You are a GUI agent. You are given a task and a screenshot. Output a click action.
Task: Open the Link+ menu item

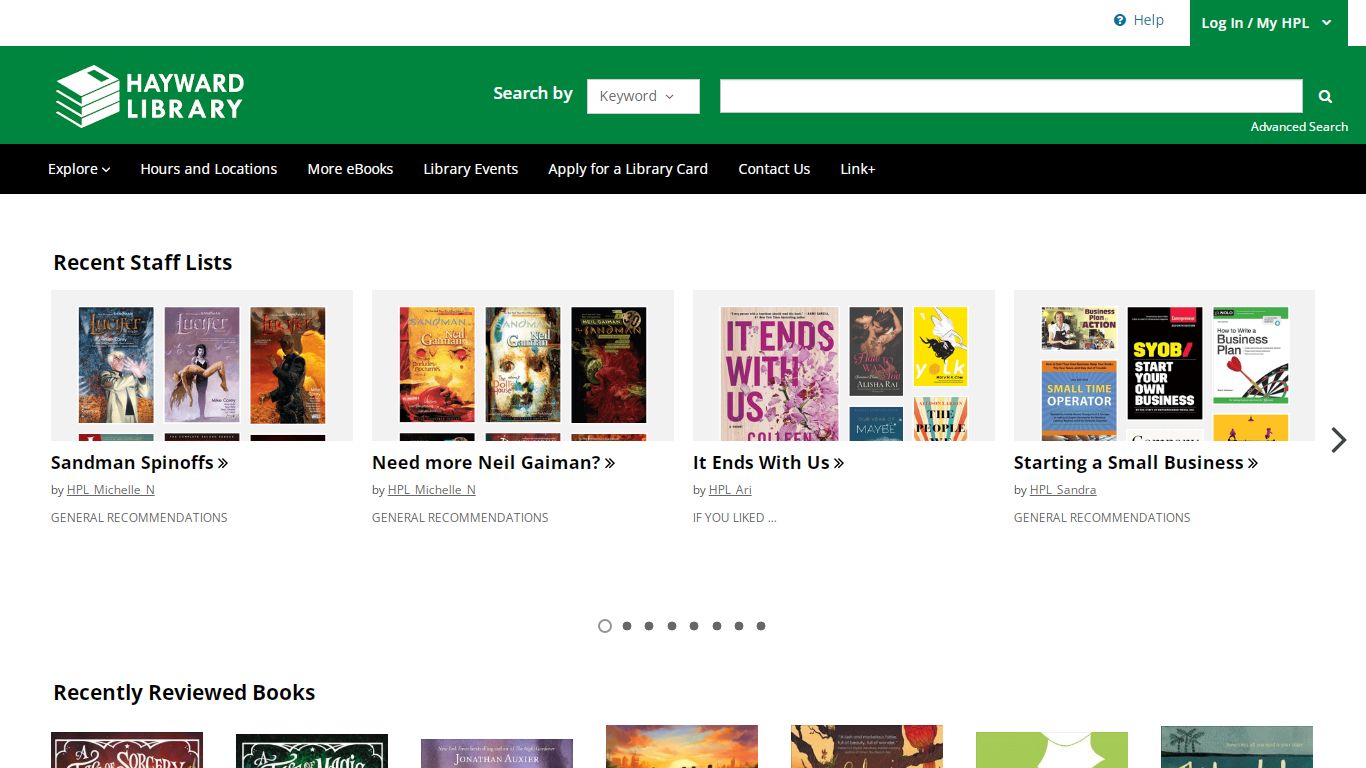coord(858,169)
